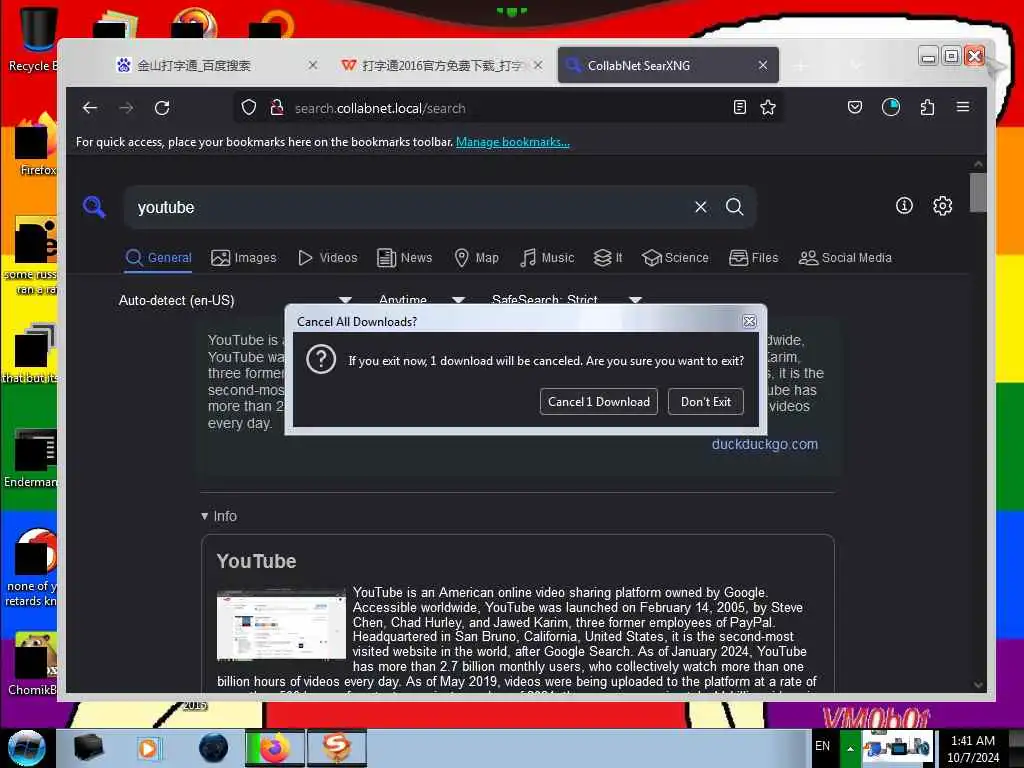Open SearXNG preferences gear

point(942,206)
